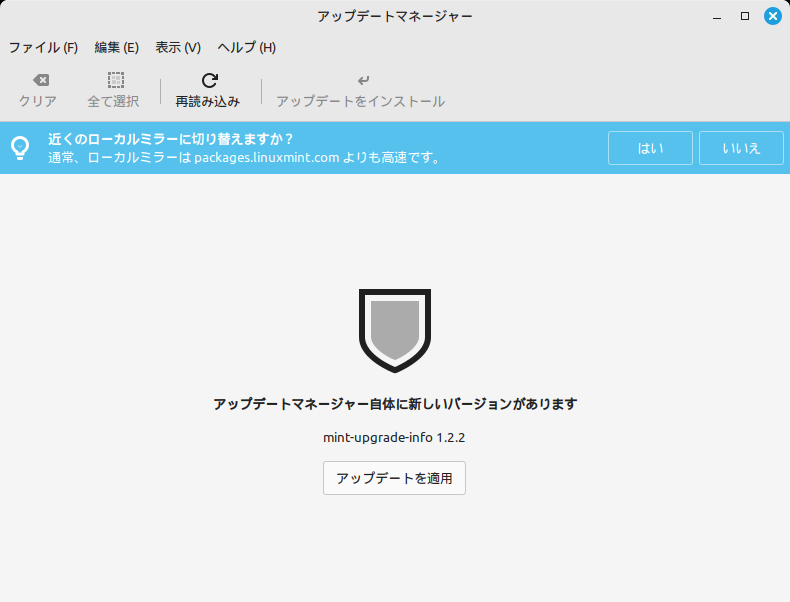Click the lightbulb hint icon in the blue banner

[x=20, y=148]
